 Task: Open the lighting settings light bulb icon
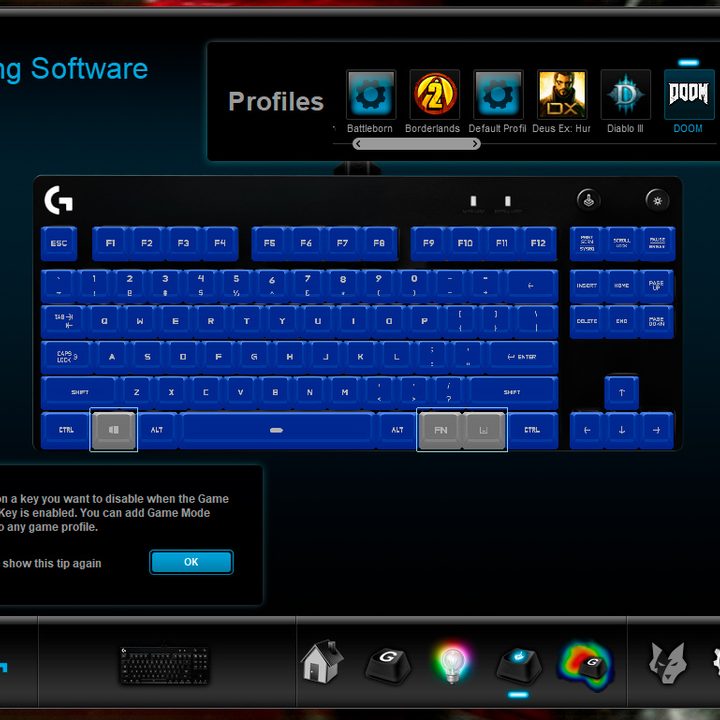[x=452, y=663]
